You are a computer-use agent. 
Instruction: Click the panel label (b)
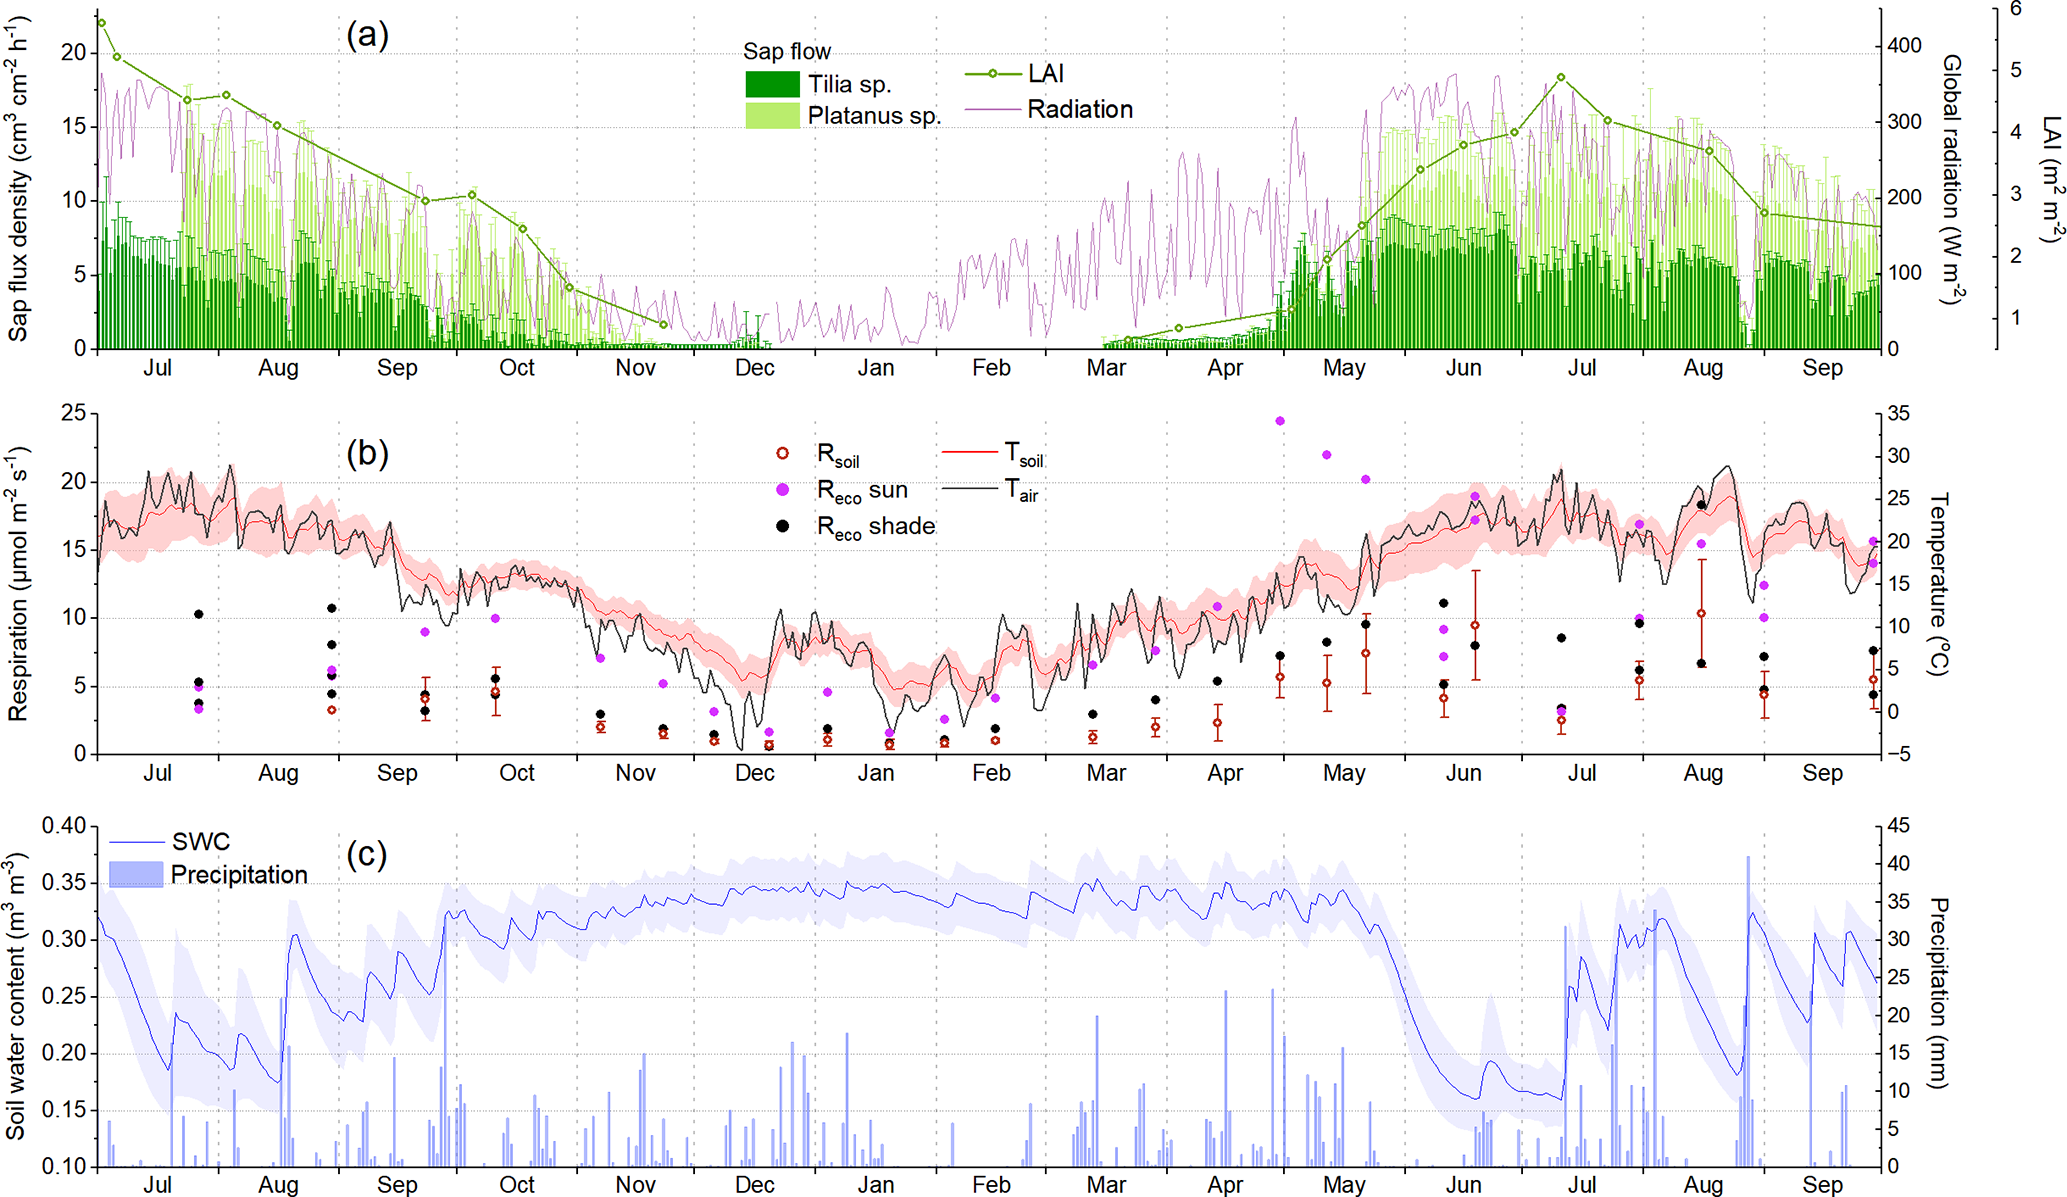click(367, 453)
